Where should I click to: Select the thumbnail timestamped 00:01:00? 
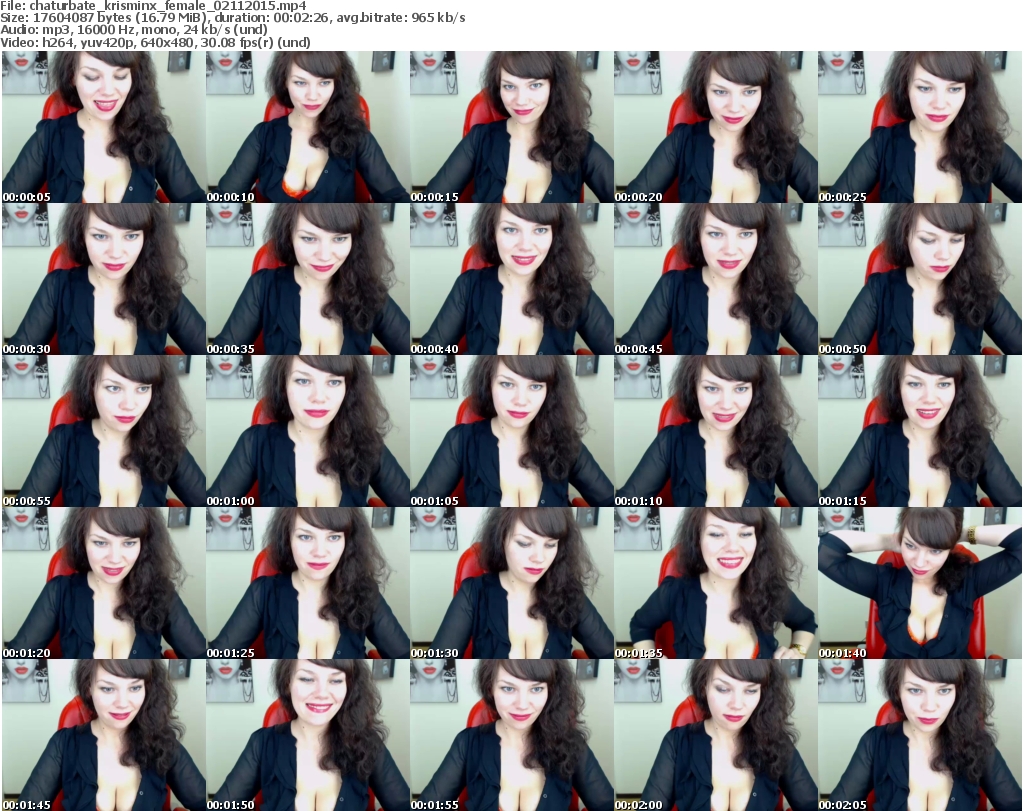[x=308, y=432]
